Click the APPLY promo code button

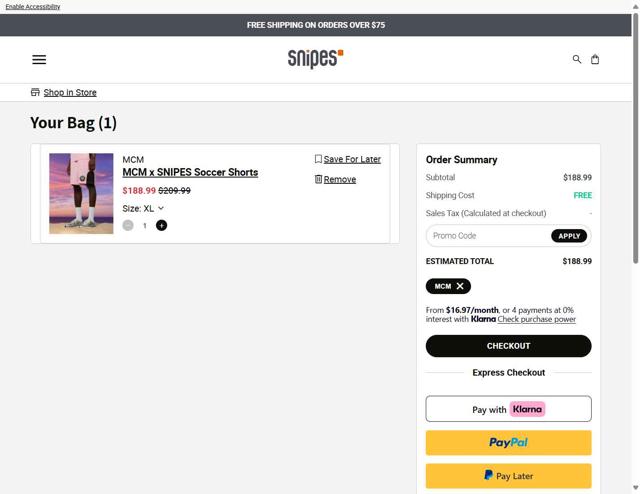569,236
